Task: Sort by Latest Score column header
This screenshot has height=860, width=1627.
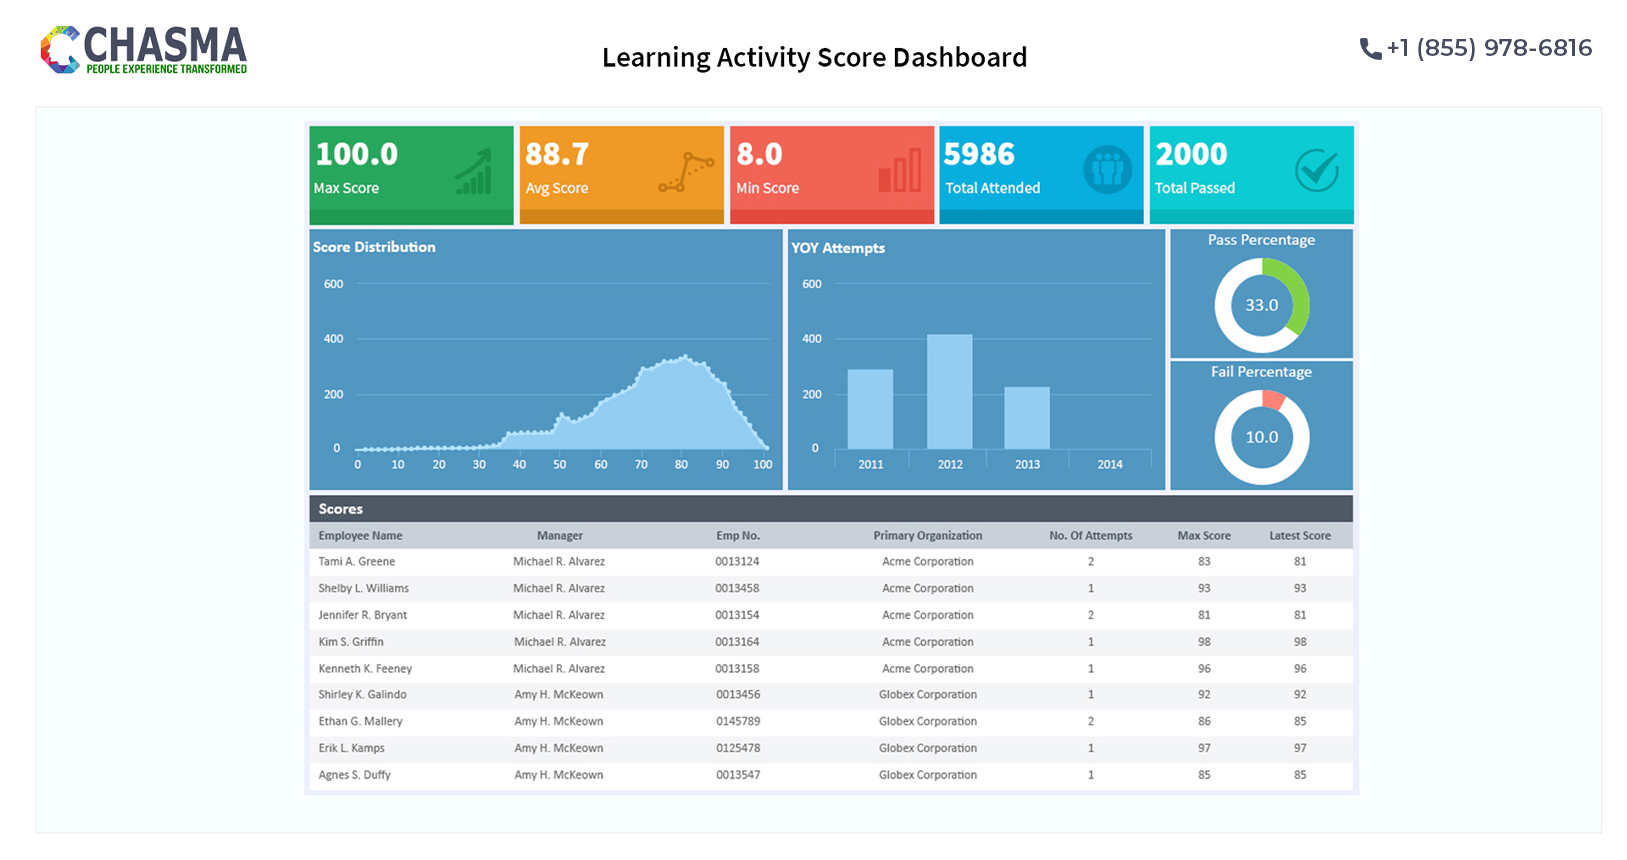Action: pos(1299,536)
